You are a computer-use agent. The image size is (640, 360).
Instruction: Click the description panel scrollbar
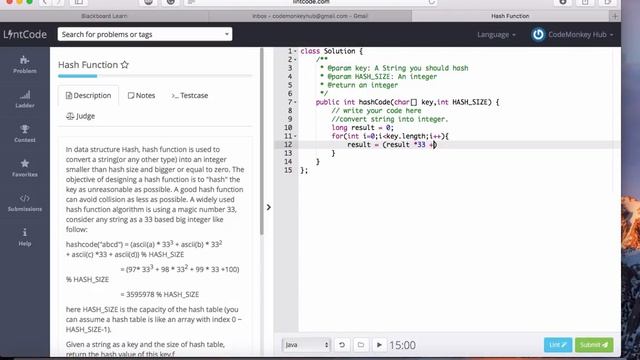262,141
